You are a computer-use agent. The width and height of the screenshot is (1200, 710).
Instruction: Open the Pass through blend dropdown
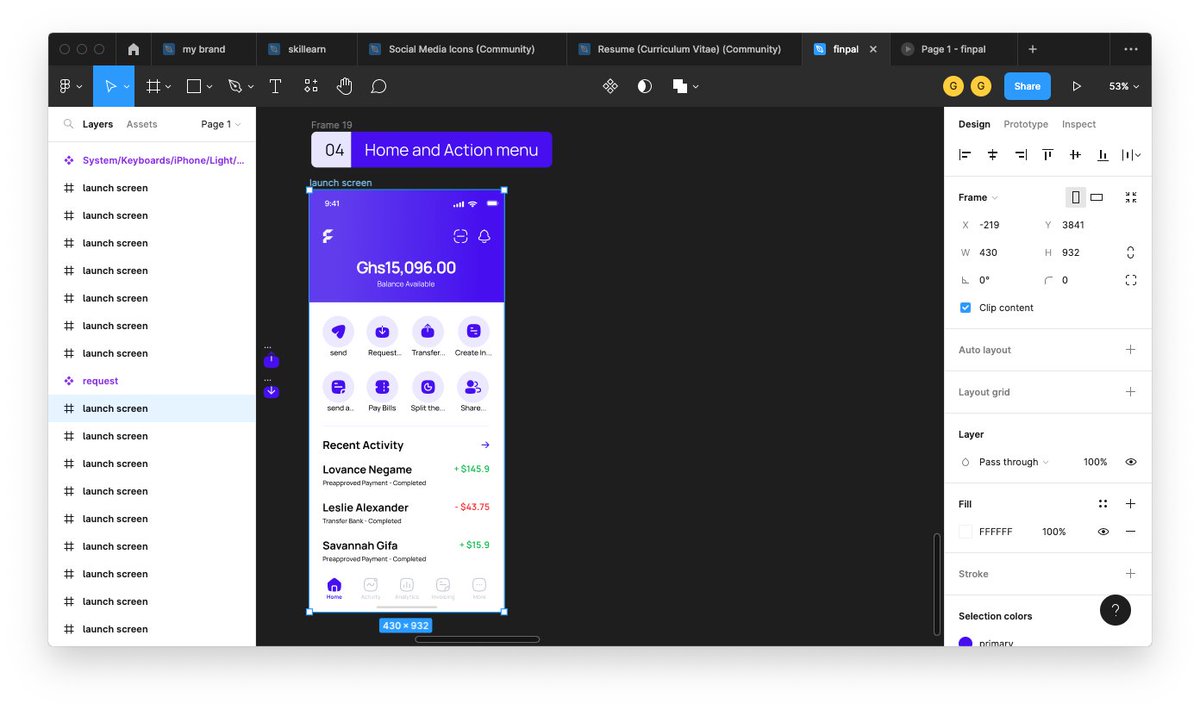1013,462
